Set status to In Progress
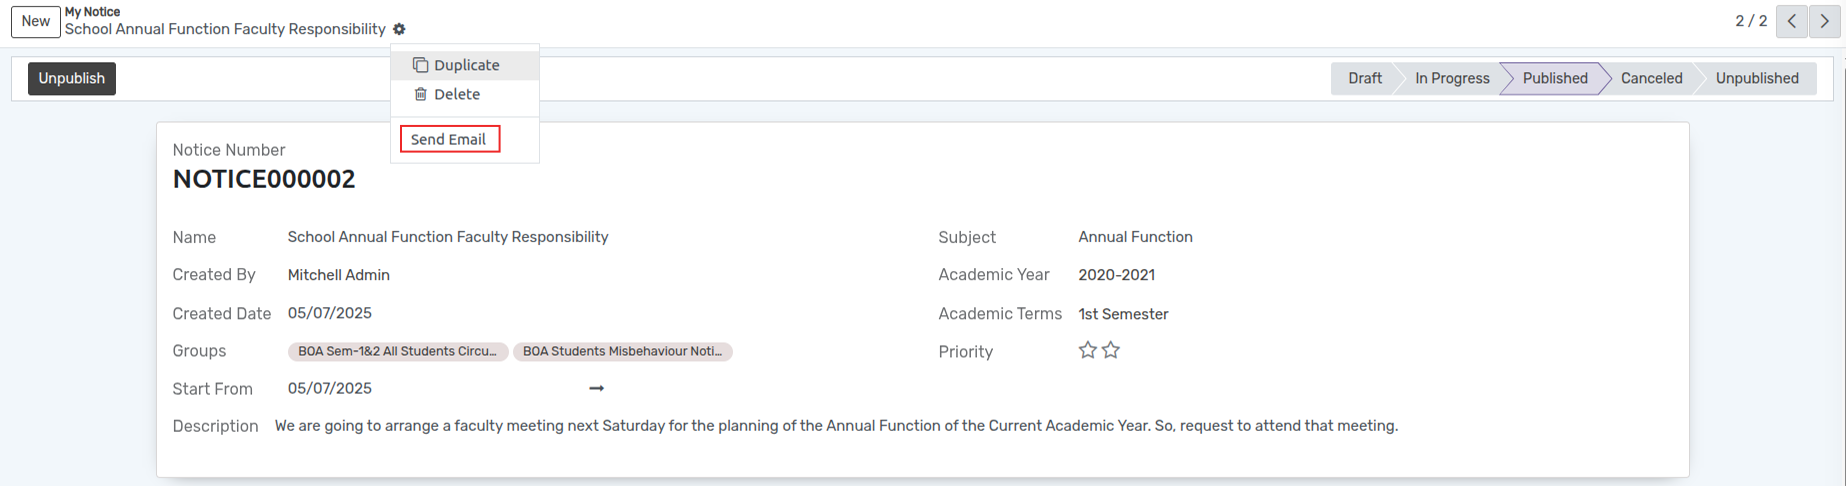The height and width of the screenshot is (486, 1846). 1452,78
